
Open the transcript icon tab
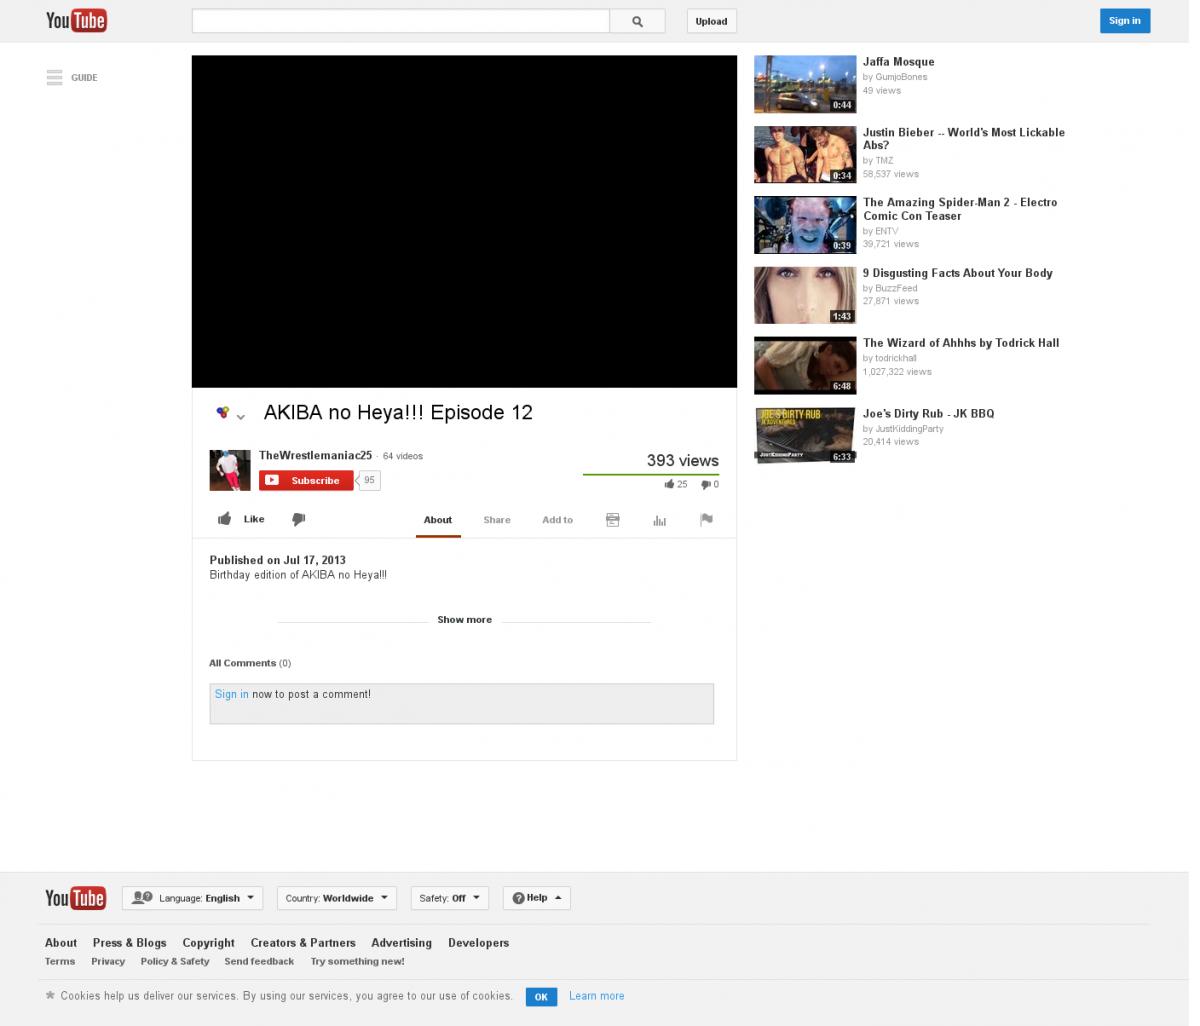click(613, 520)
